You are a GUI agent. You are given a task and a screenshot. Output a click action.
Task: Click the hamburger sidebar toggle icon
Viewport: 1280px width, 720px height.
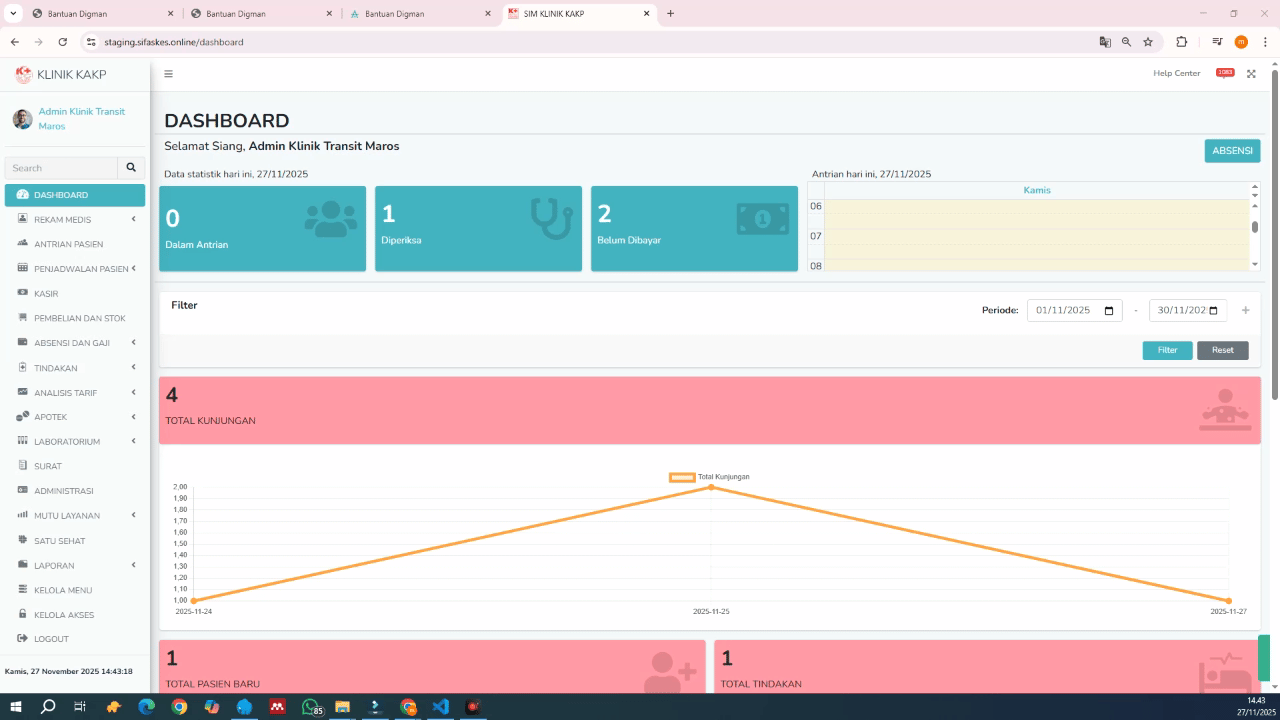click(x=168, y=74)
